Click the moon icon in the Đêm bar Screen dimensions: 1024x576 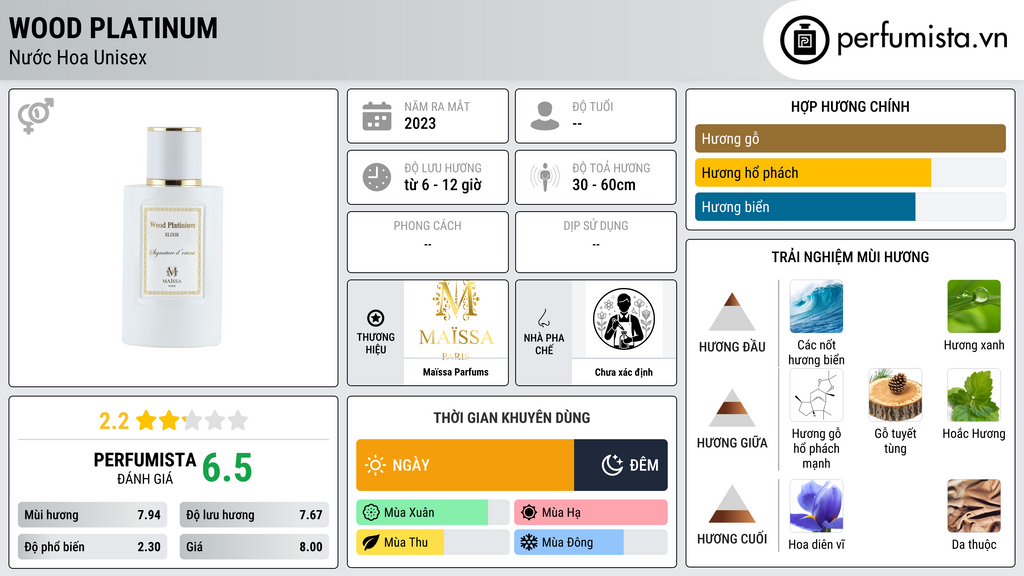(x=612, y=465)
